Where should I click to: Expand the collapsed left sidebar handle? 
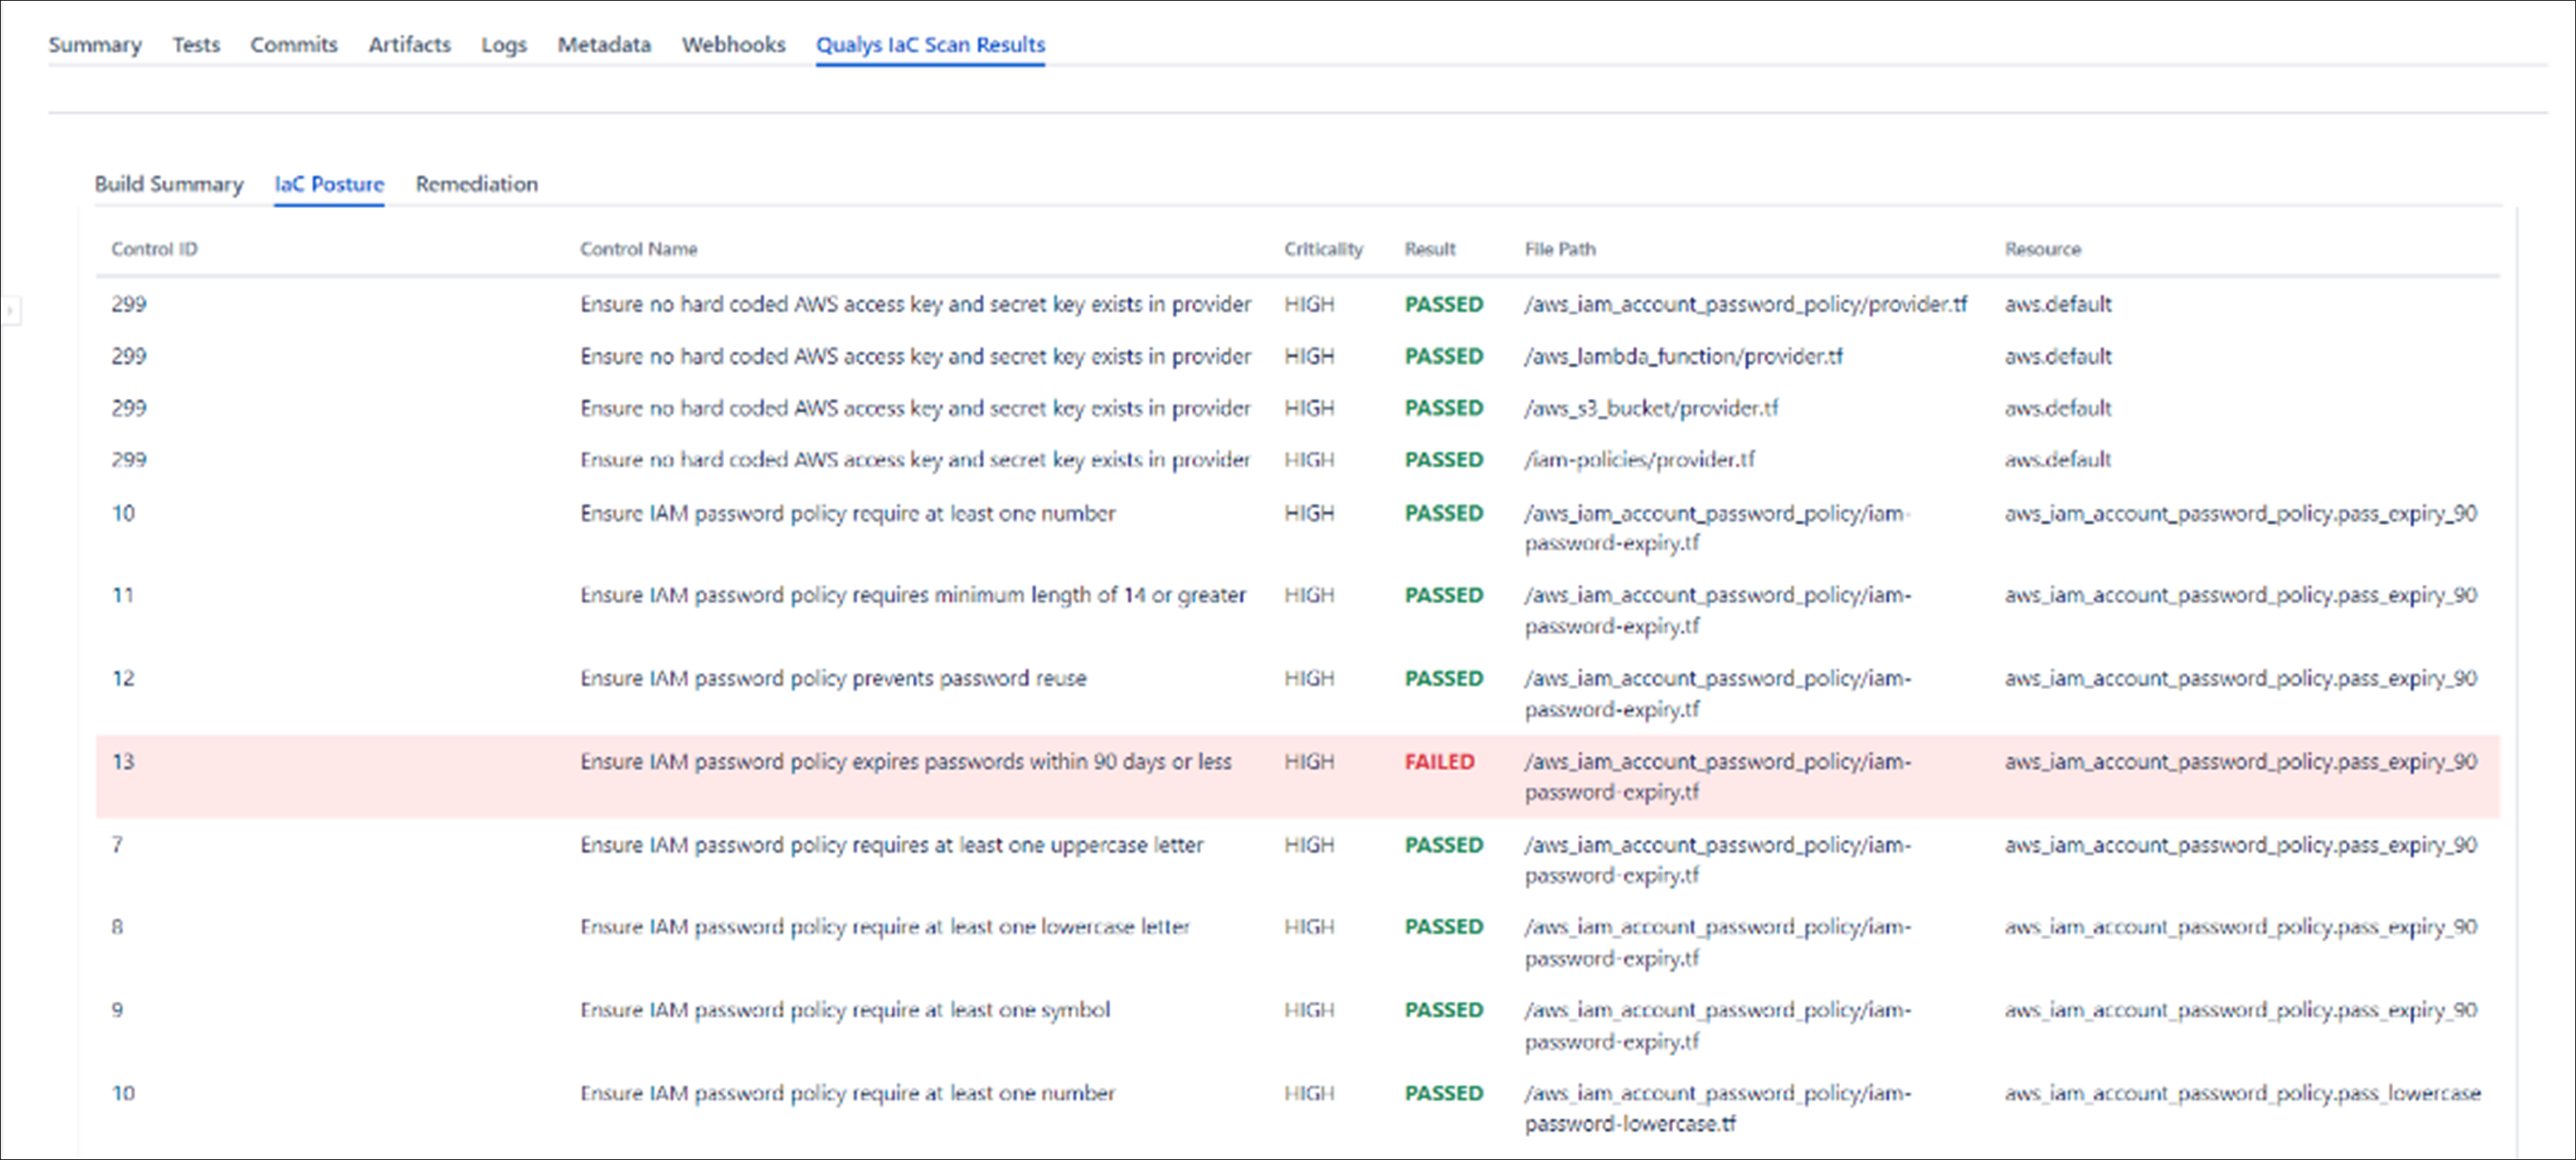tap(10, 310)
